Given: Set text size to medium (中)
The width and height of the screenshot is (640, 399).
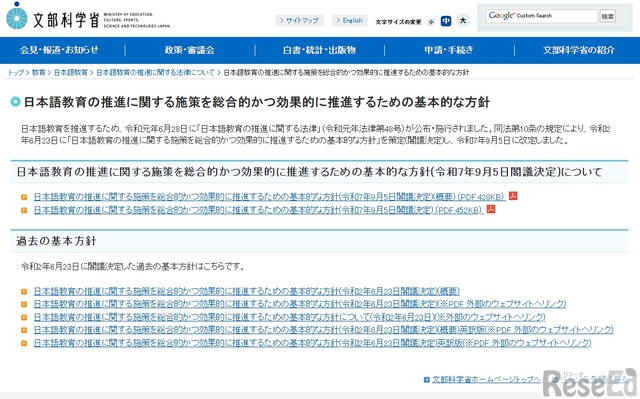Looking at the screenshot, I should 446,21.
